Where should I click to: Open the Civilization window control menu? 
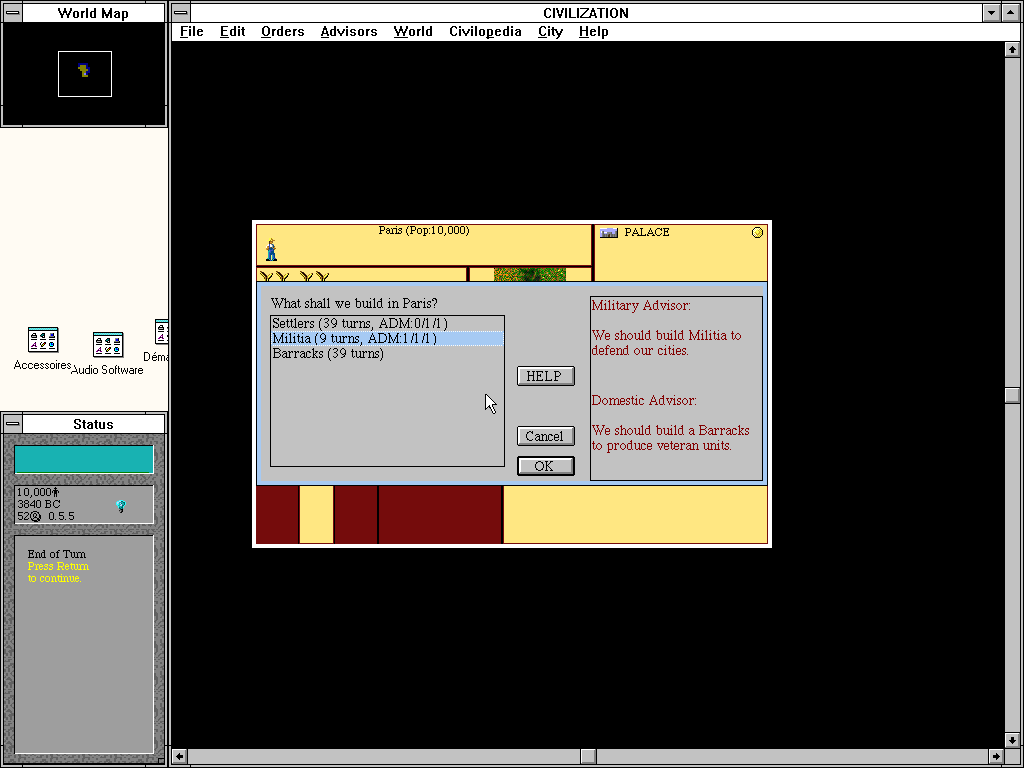[x=181, y=13]
